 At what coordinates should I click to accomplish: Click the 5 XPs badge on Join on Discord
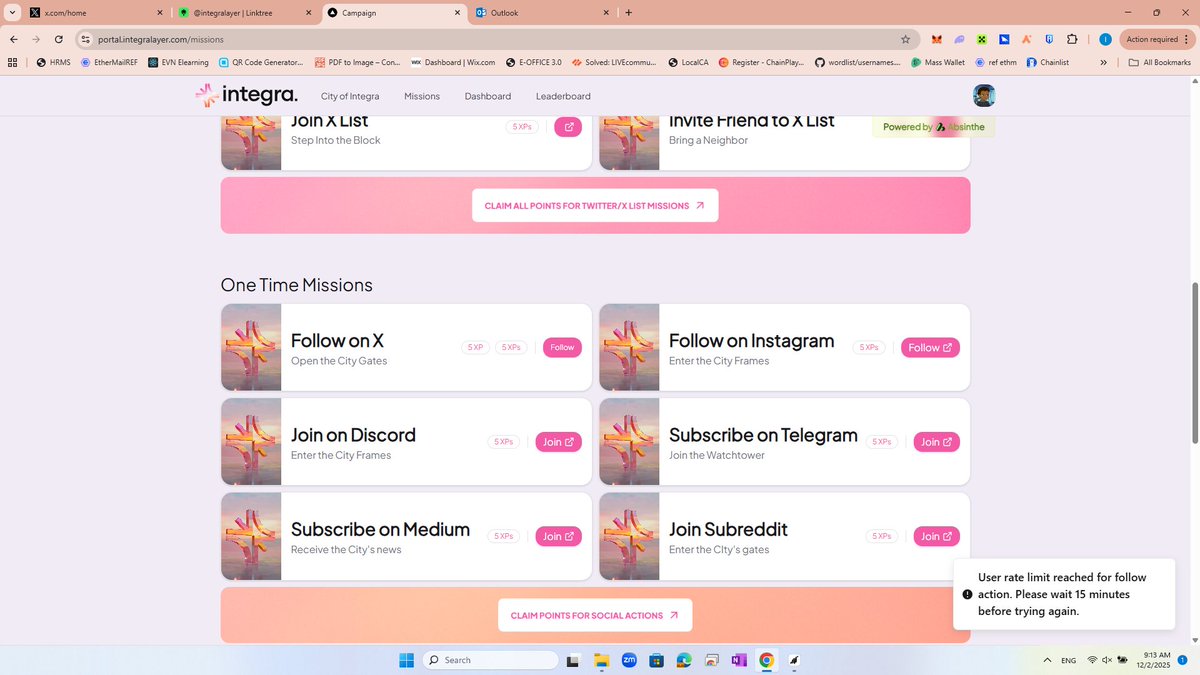tap(502, 442)
